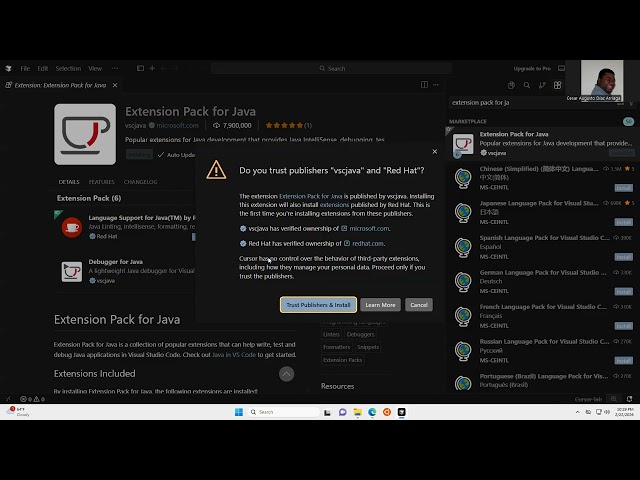Click the Linters category tag

[x=331, y=335]
